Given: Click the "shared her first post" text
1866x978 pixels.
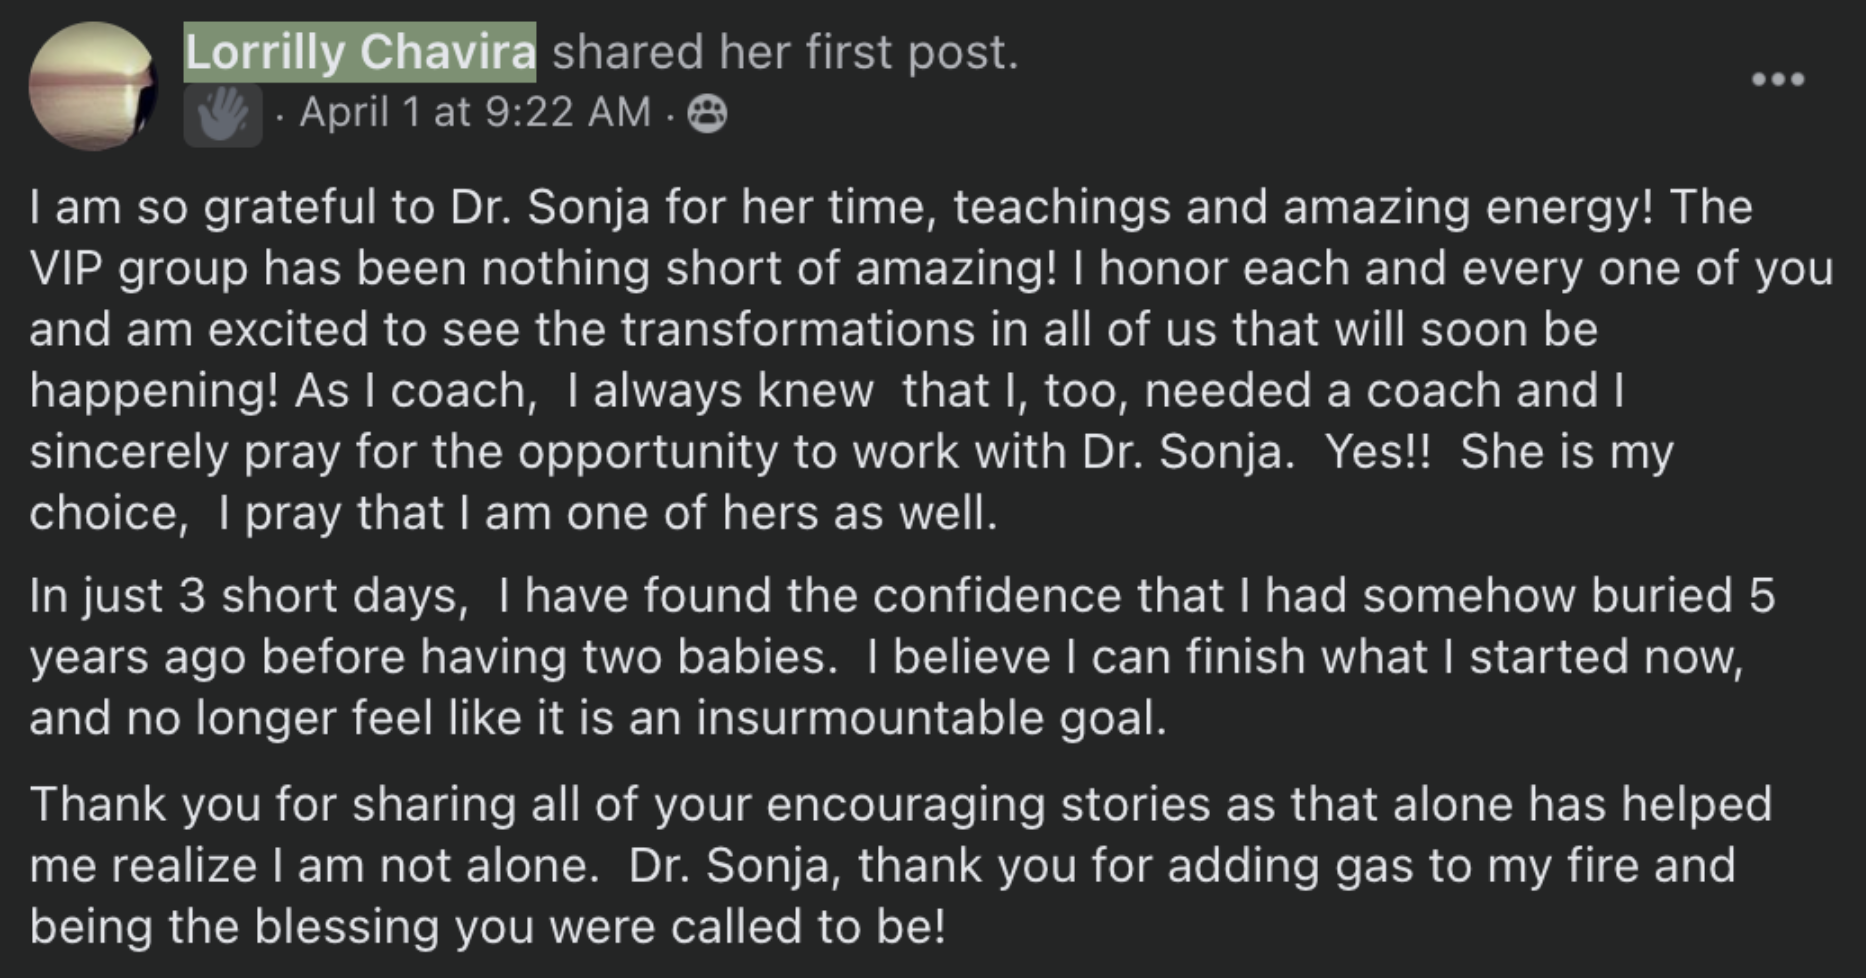Looking at the screenshot, I should 785,52.
